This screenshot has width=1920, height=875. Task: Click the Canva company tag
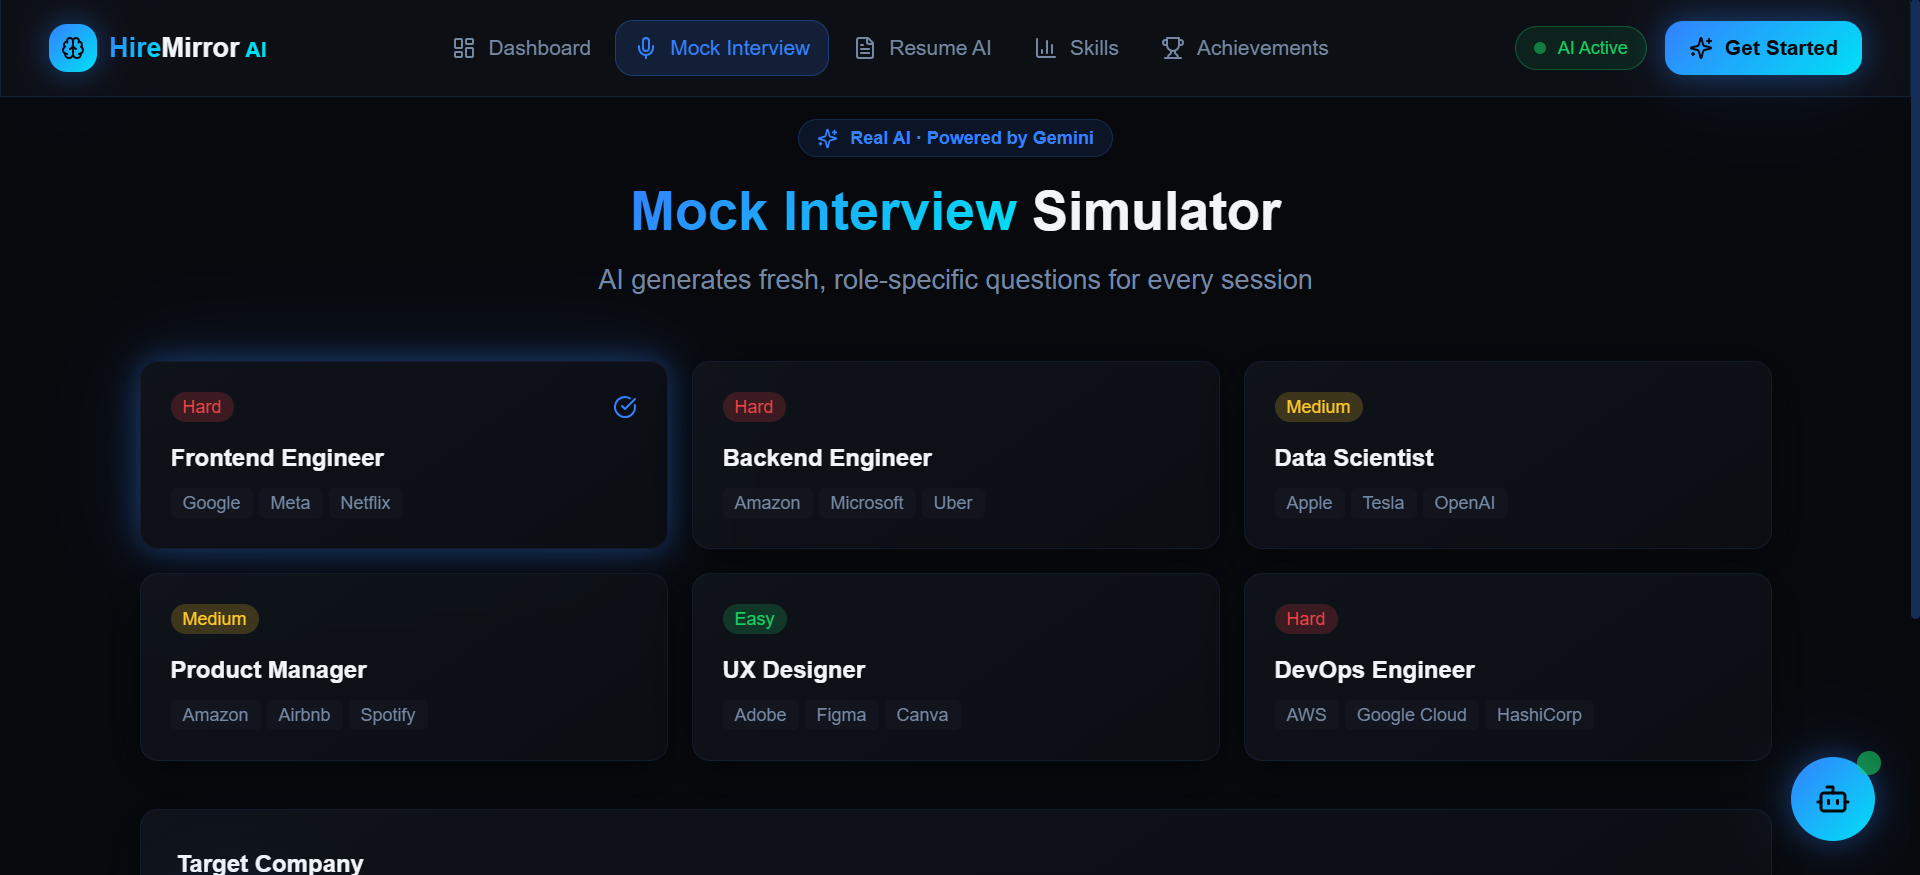(x=922, y=715)
